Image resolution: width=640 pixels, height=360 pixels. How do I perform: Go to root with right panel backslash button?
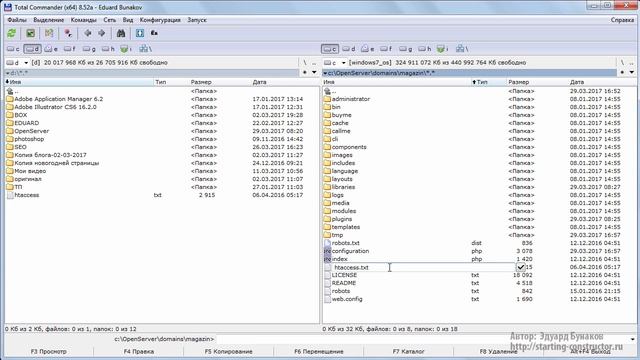pyautogui.click(x=622, y=63)
